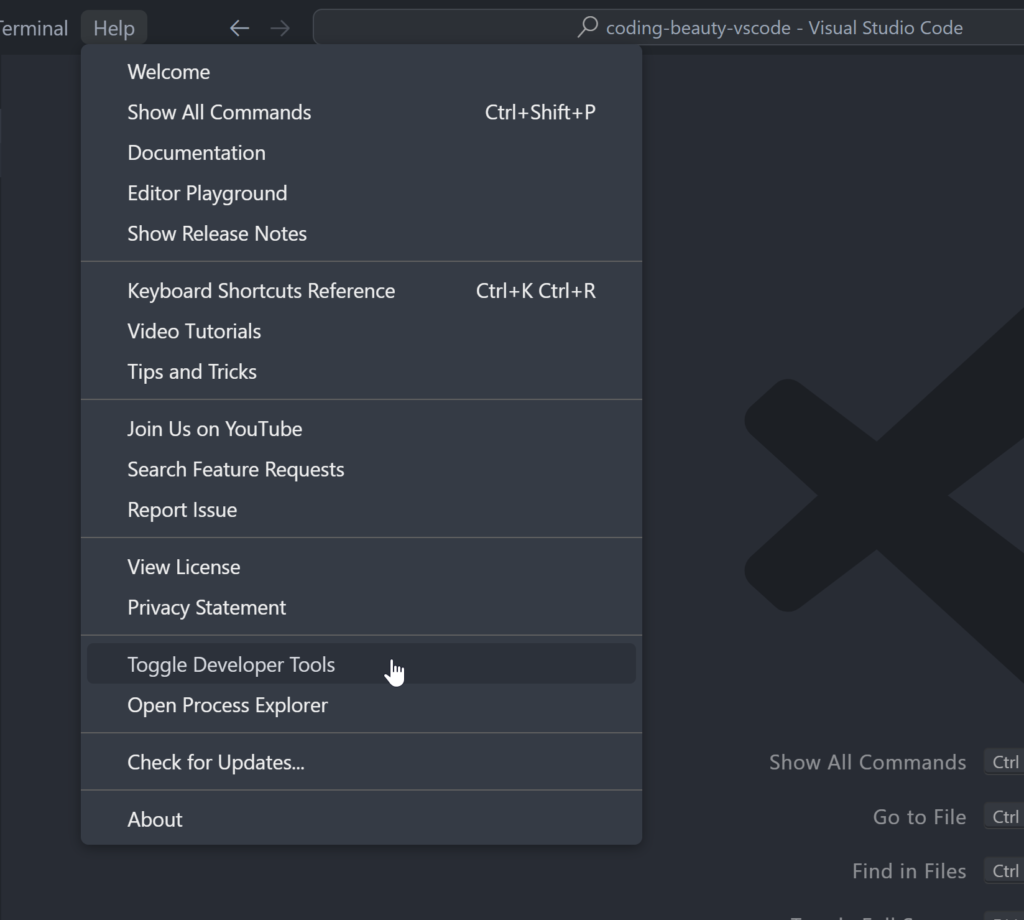Click Join Us on YouTube
Viewport: 1024px width, 920px height.
[214, 429]
